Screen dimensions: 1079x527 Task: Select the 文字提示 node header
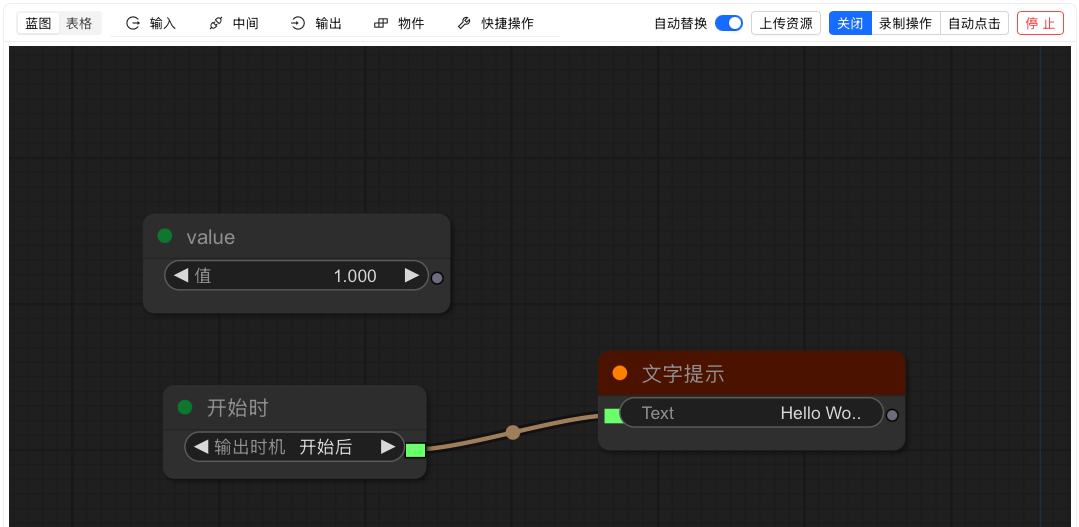click(751, 373)
